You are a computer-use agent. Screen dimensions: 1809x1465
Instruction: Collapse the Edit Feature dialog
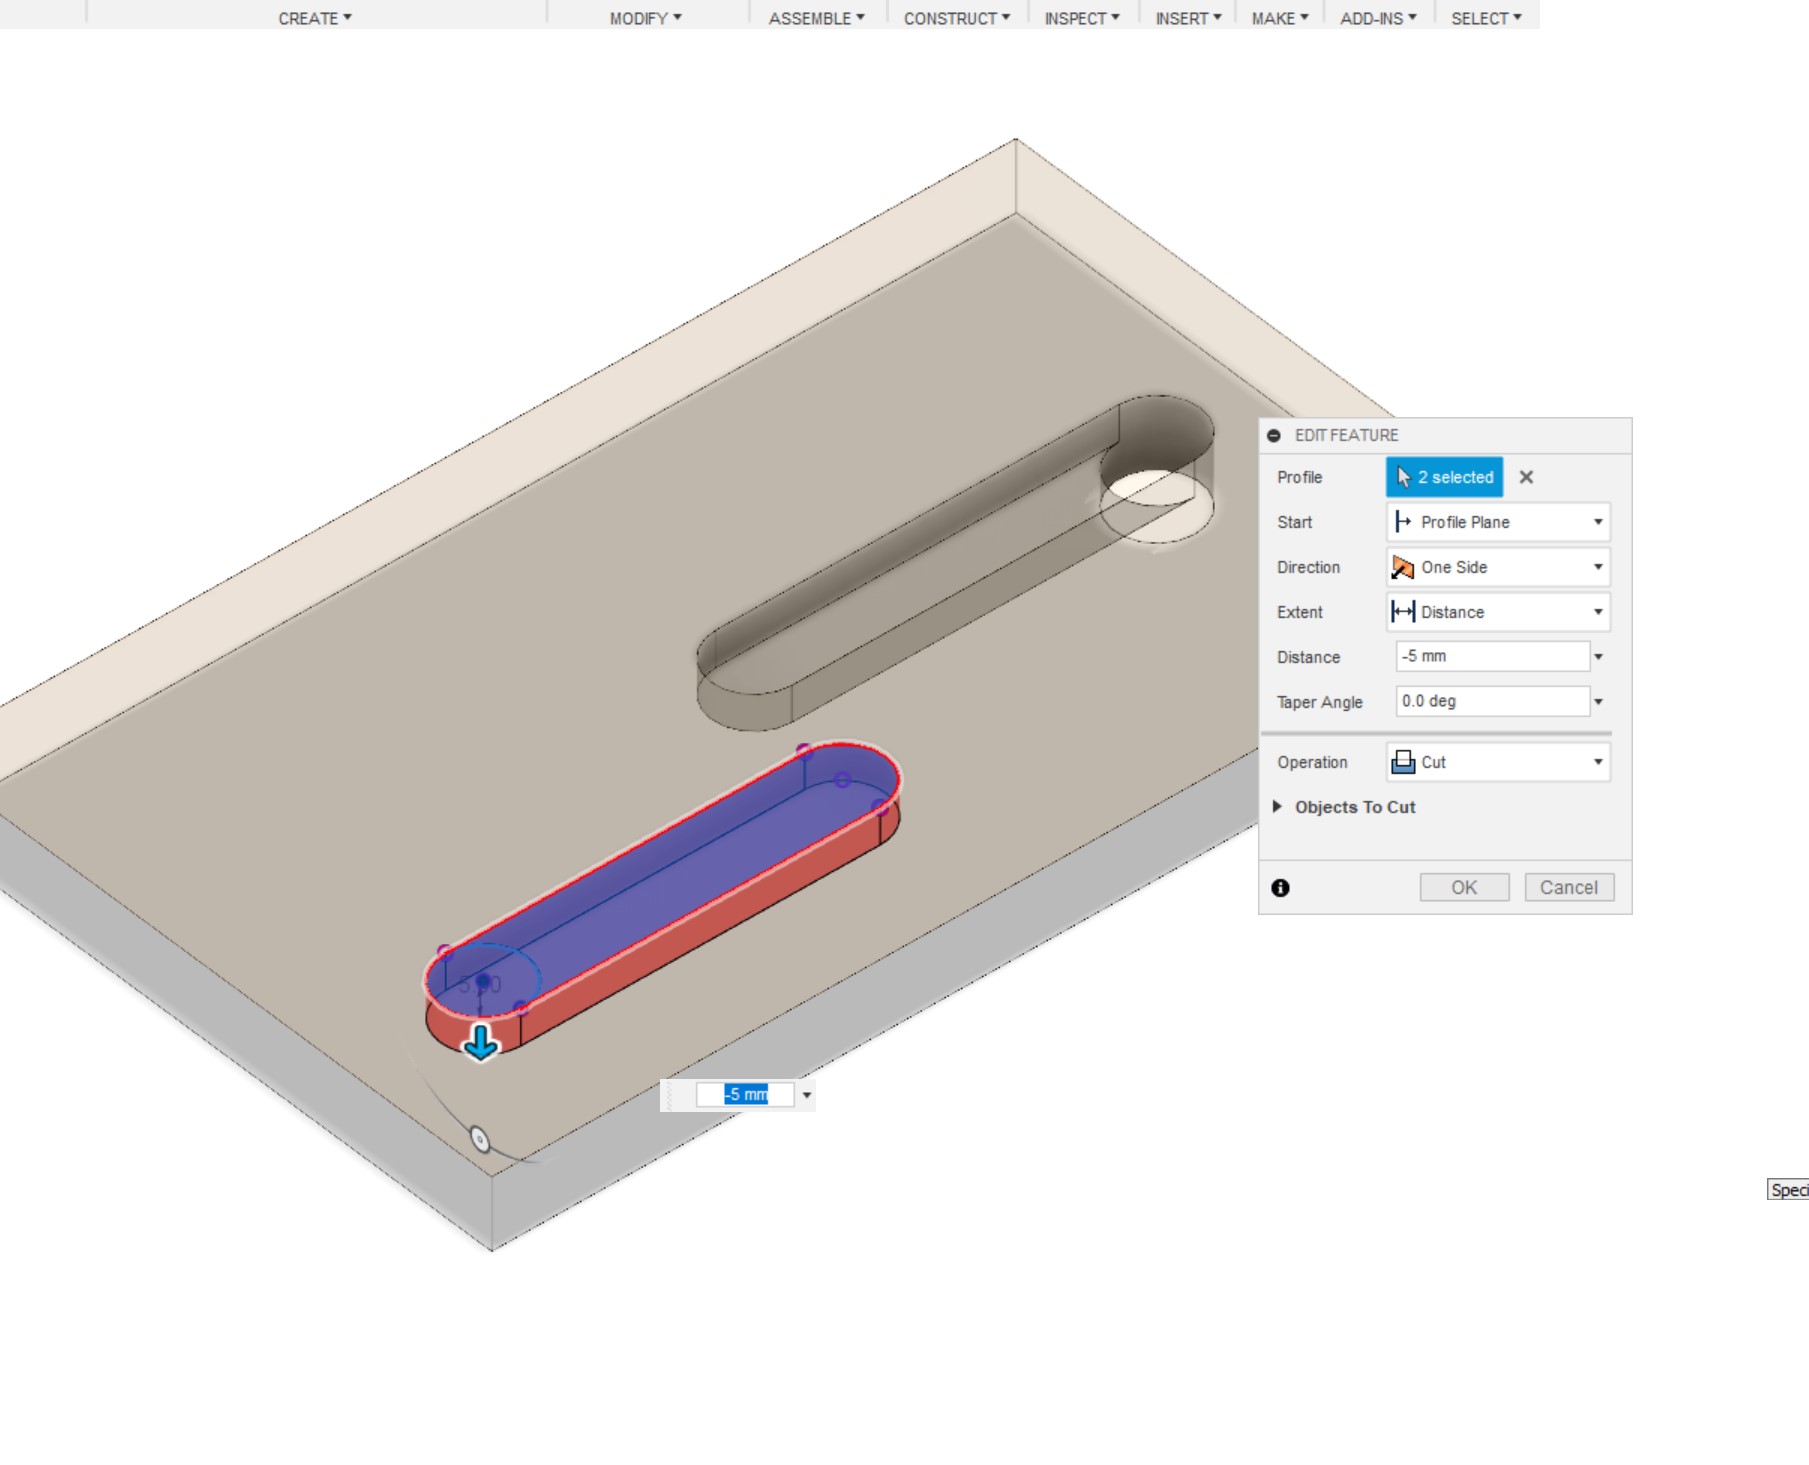click(x=1273, y=436)
